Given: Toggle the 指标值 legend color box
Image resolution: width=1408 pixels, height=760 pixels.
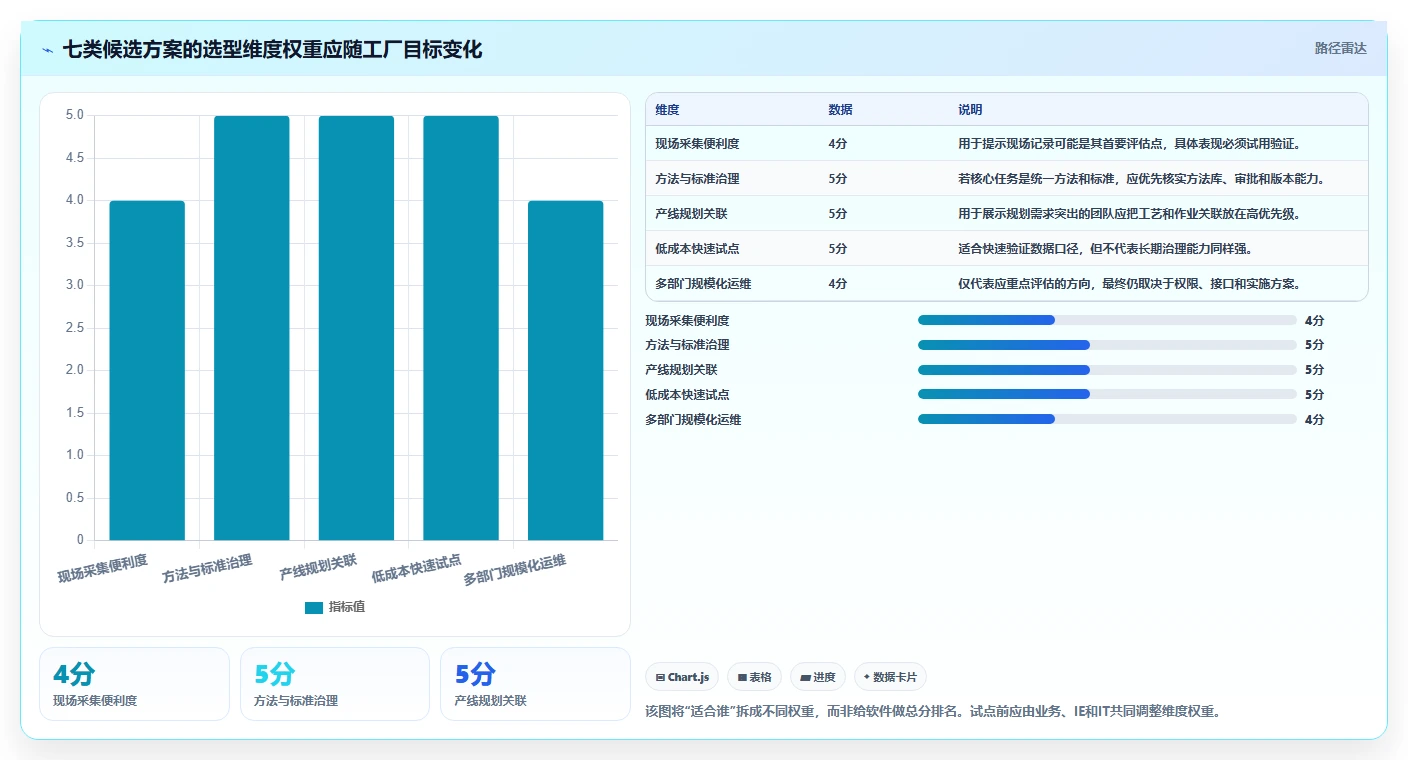Looking at the screenshot, I should 314,607.
